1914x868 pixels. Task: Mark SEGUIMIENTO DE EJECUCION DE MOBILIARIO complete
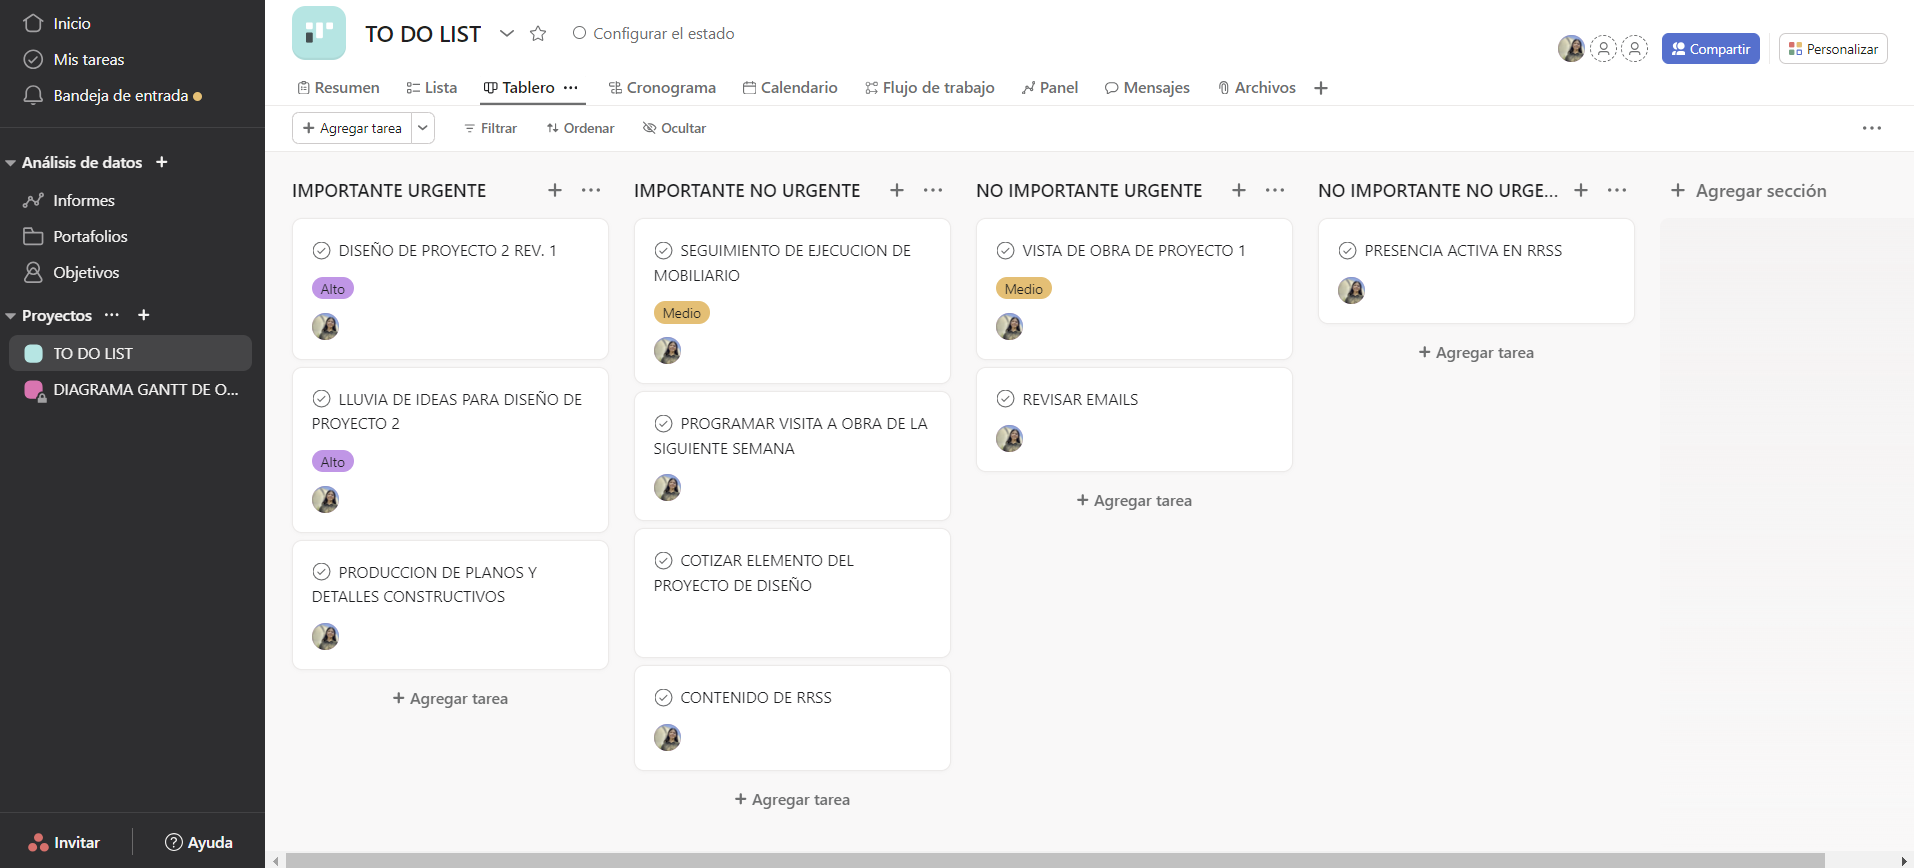pyautogui.click(x=663, y=250)
